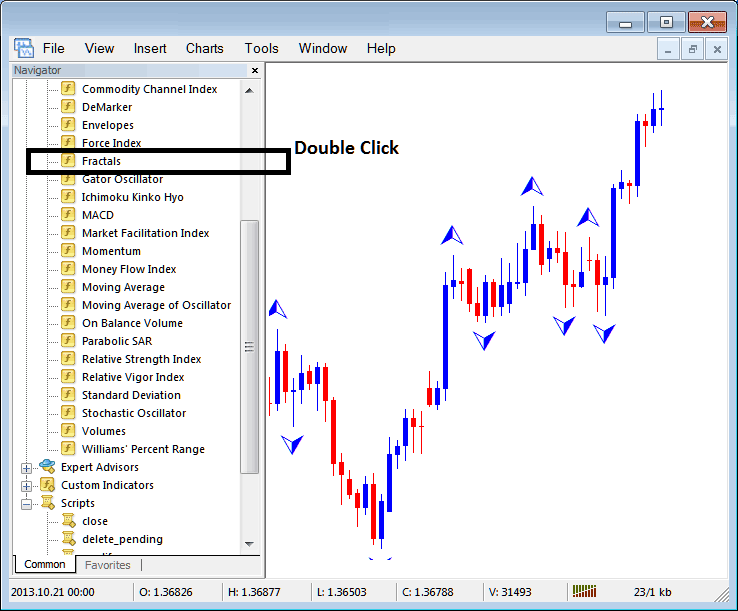Select Standard Deviation indicator

(131, 394)
